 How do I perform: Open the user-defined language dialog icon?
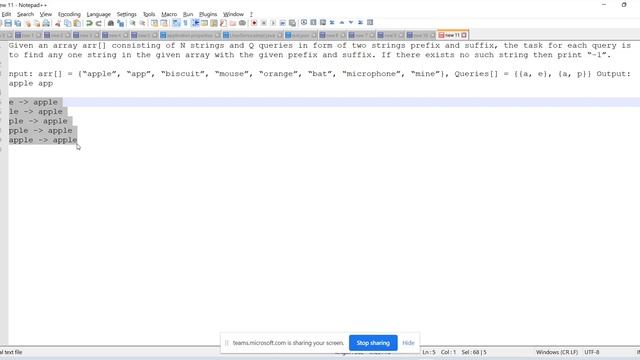(204, 23)
